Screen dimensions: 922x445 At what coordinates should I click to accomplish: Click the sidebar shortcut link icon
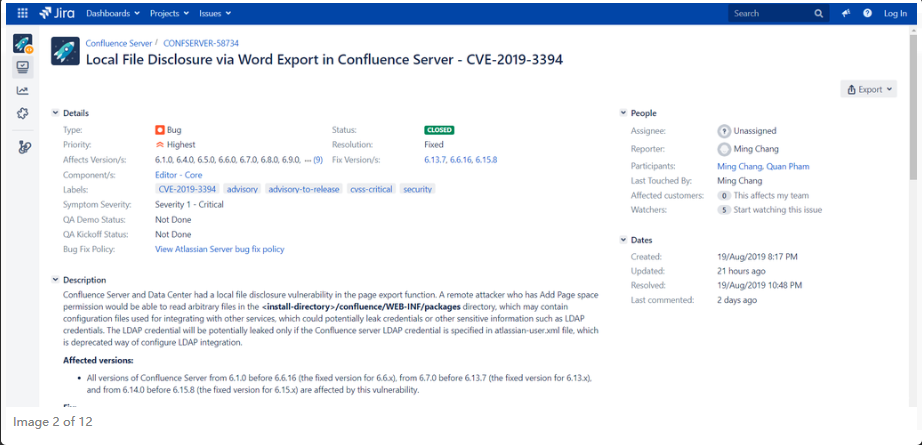click(23, 147)
